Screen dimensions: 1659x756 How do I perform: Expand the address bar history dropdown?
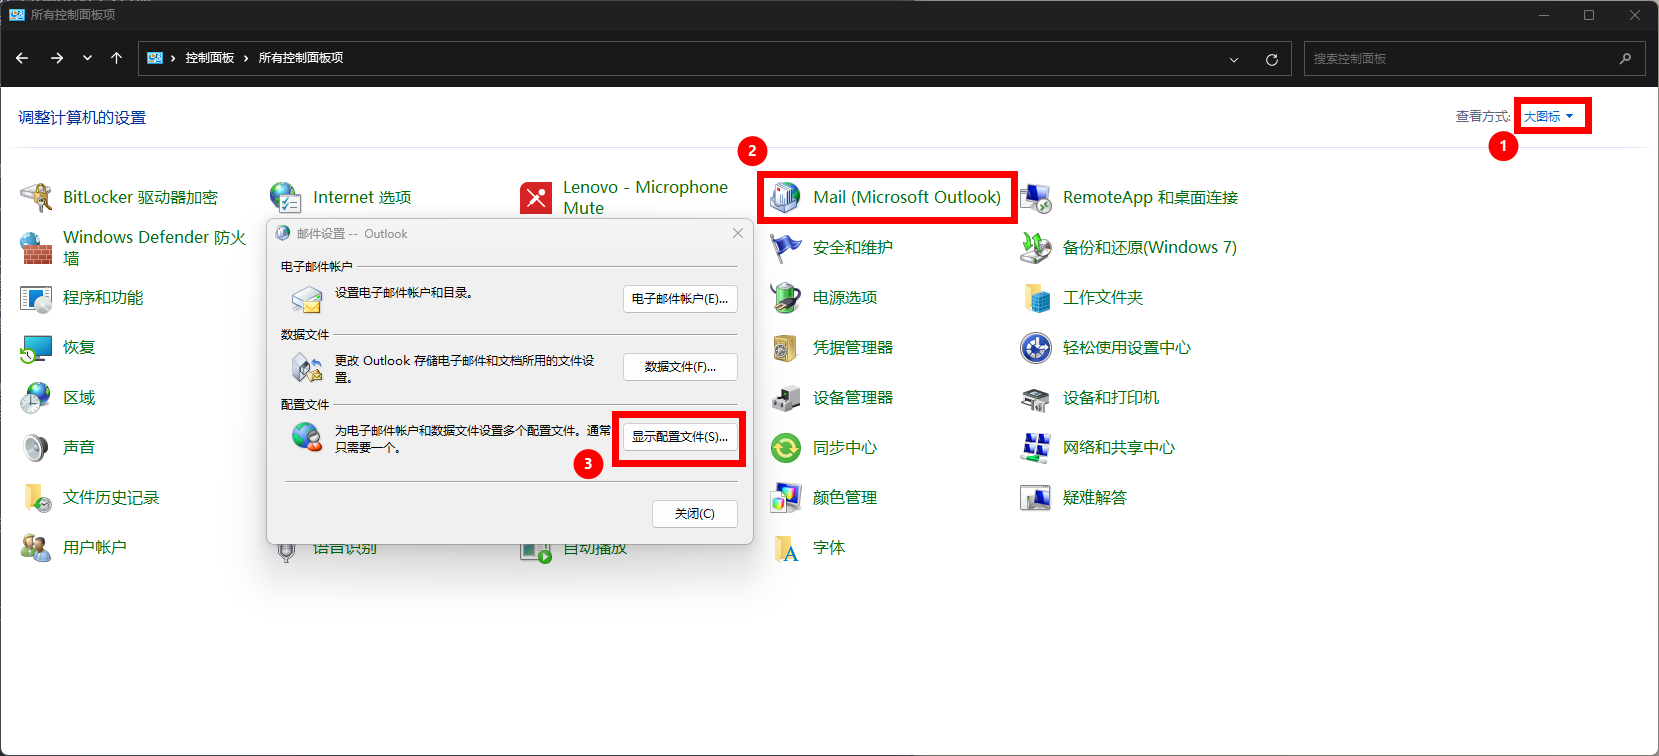click(1233, 59)
